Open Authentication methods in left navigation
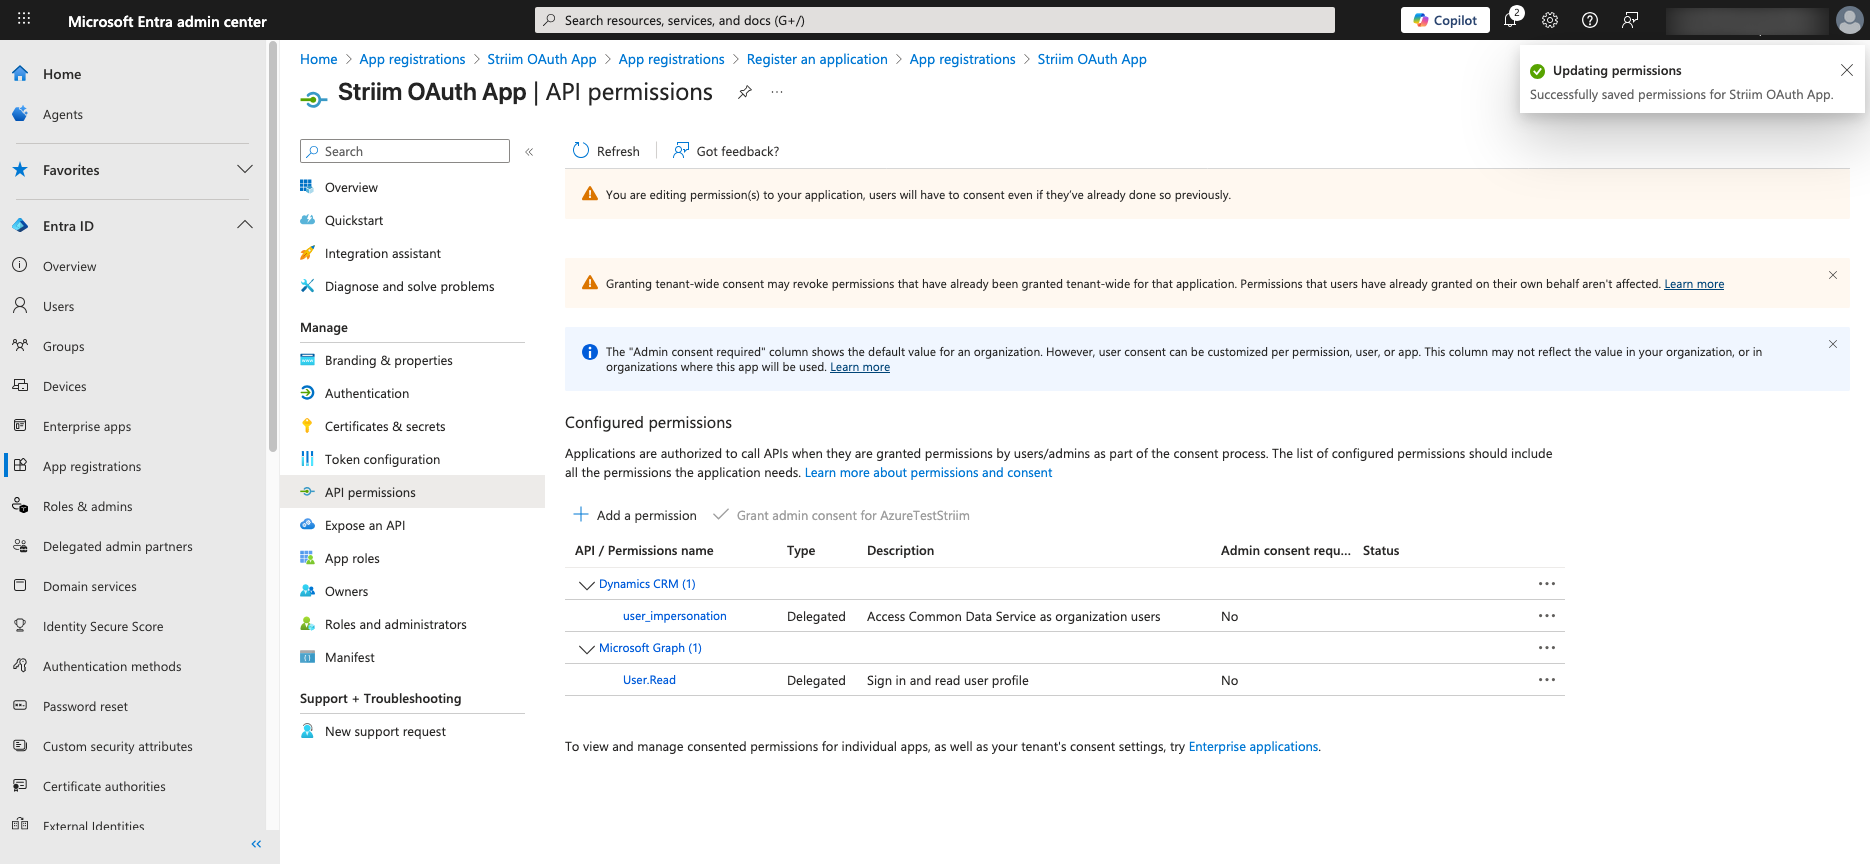 pyautogui.click(x=112, y=666)
